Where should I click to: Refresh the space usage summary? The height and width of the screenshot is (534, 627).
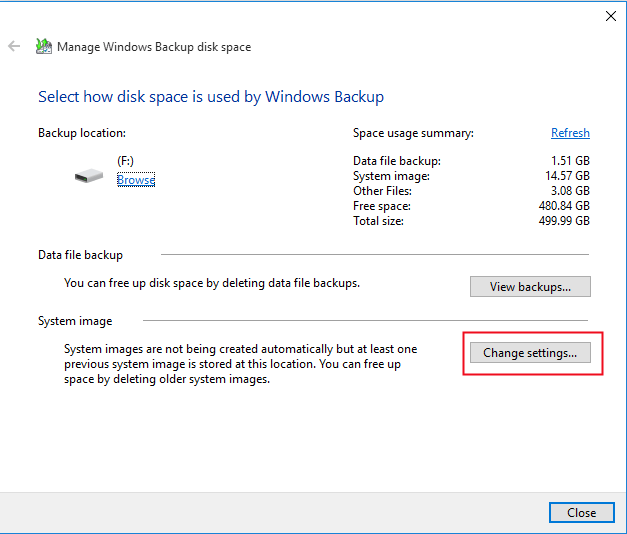(x=570, y=133)
